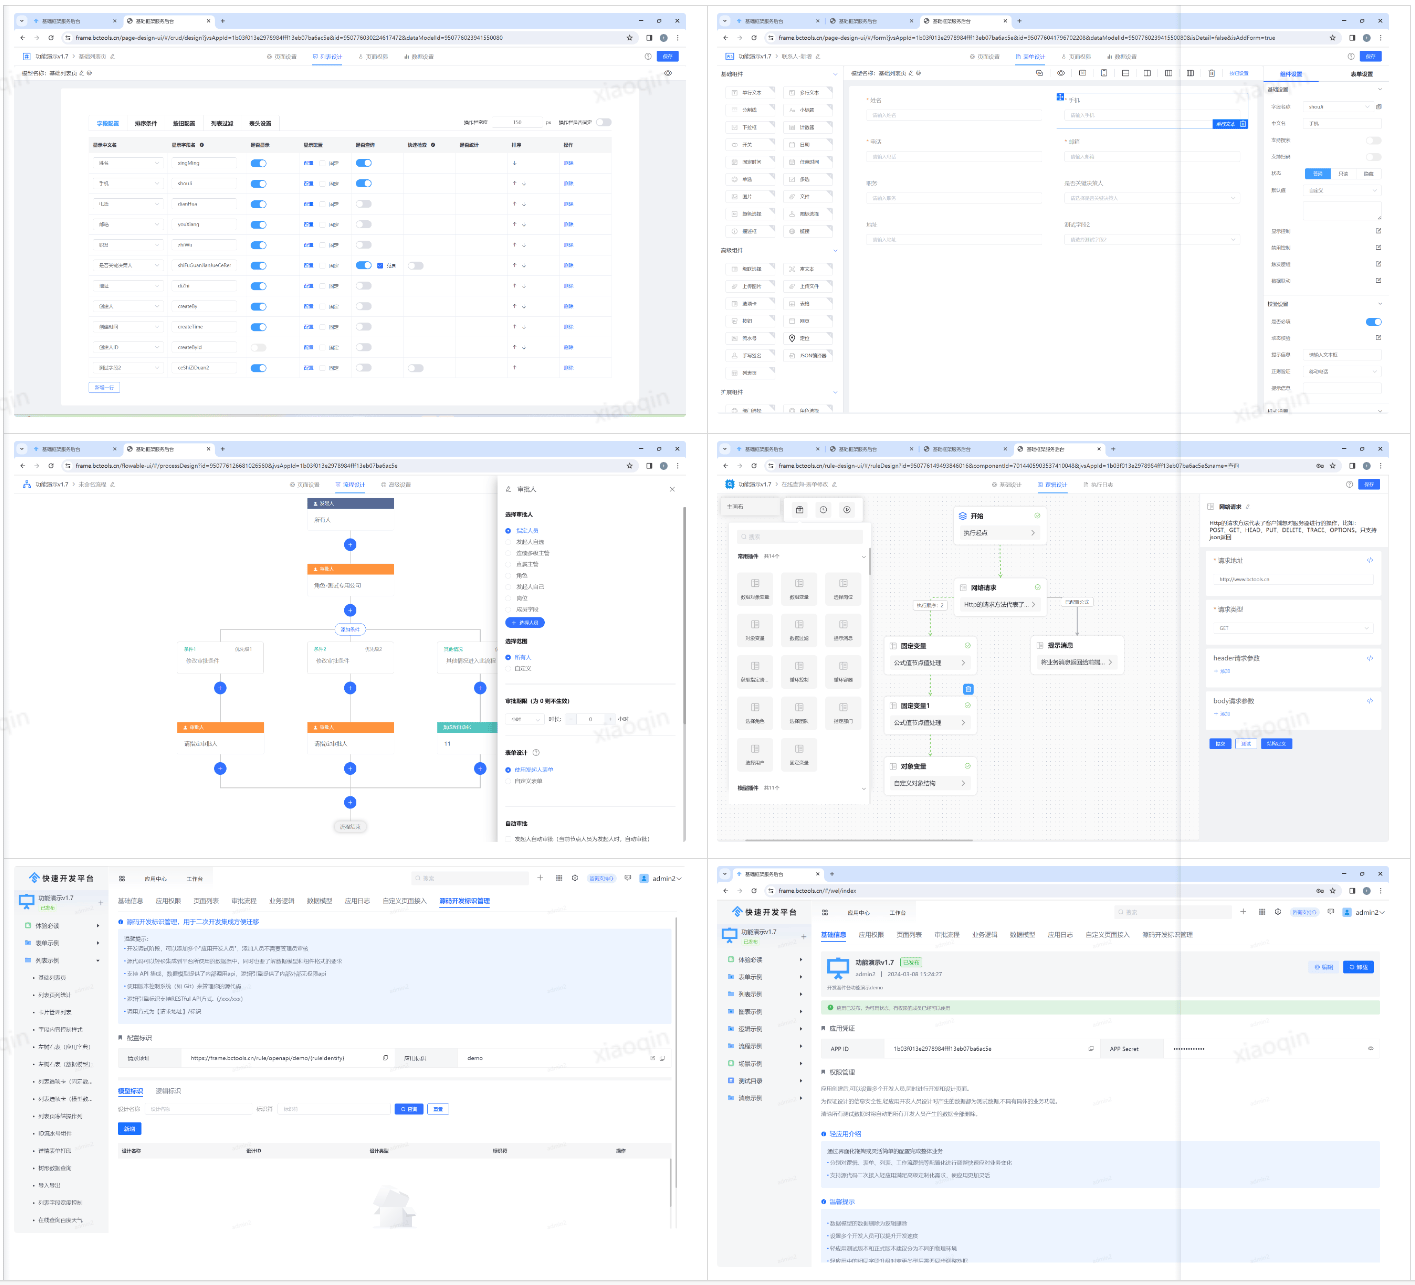Viewport: 1415px width, 1285px height.
Task: Click the move-up arrow in the ceShiZiDuan2 row
Action: (x=515, y=368)
